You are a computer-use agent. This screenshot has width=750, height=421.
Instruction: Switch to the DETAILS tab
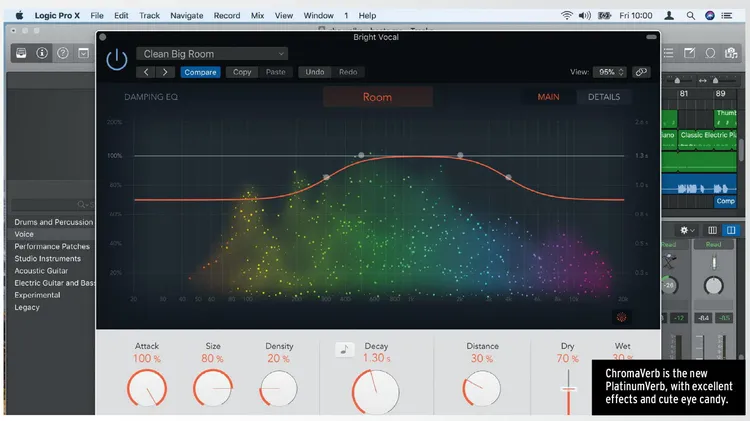click(x=603, y=97)
